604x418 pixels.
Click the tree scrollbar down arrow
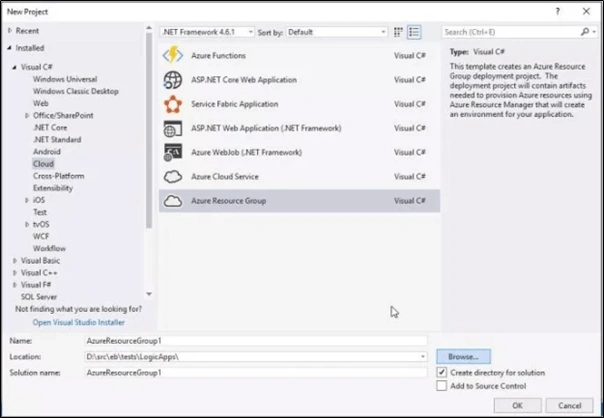[149, 294]
